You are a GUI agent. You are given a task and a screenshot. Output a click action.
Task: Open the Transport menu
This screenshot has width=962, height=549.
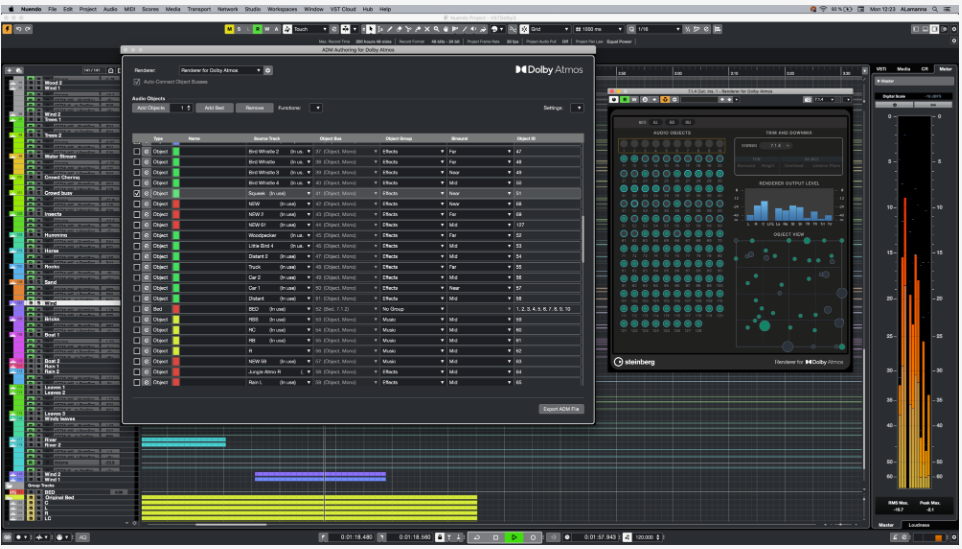[199, 9]
